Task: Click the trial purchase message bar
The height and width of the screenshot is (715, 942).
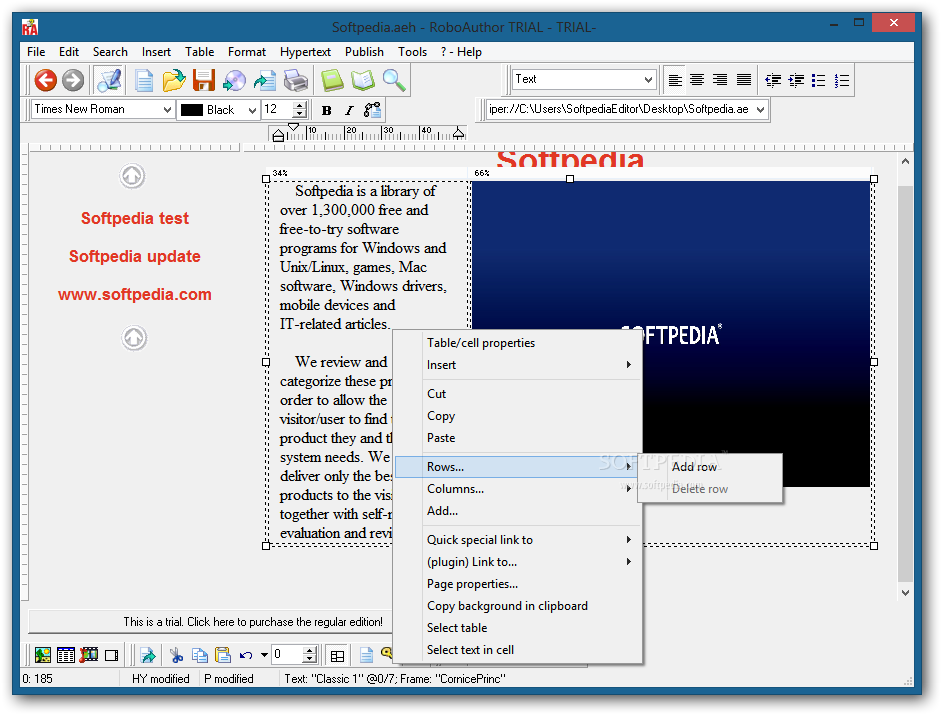Action: pyautogui.click(x=210, y=622)
